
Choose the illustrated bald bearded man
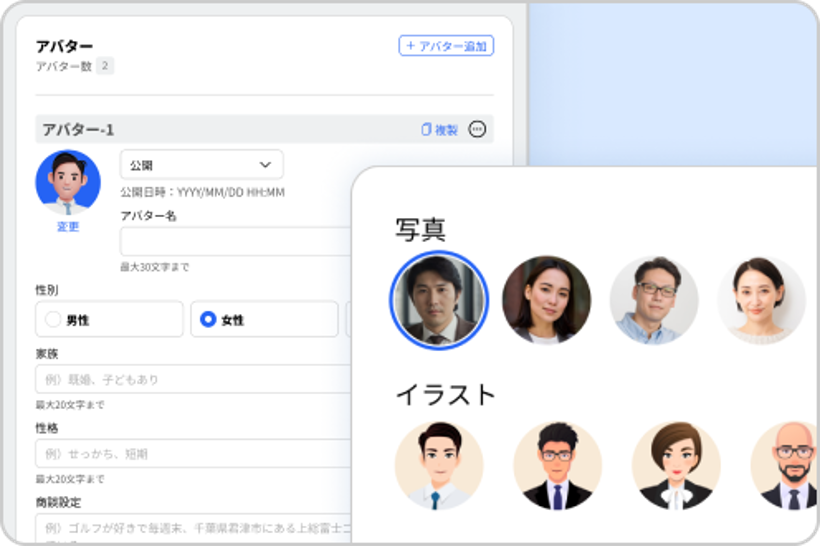point(784,465)
